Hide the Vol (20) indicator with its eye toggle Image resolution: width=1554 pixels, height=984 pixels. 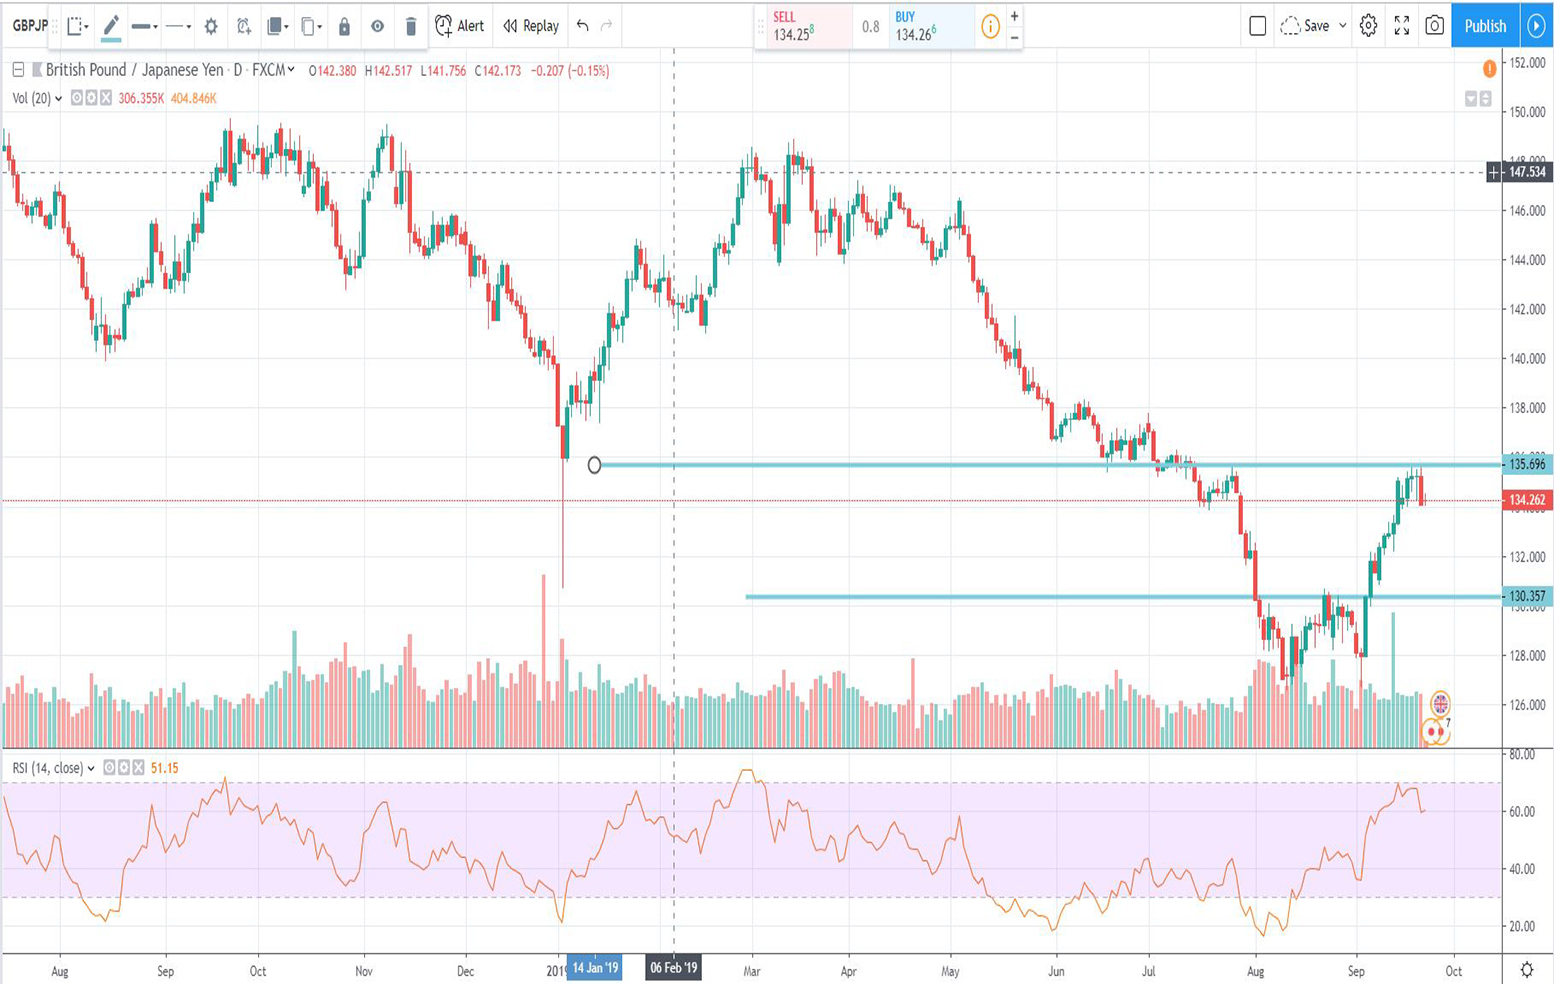pos(75,98)
